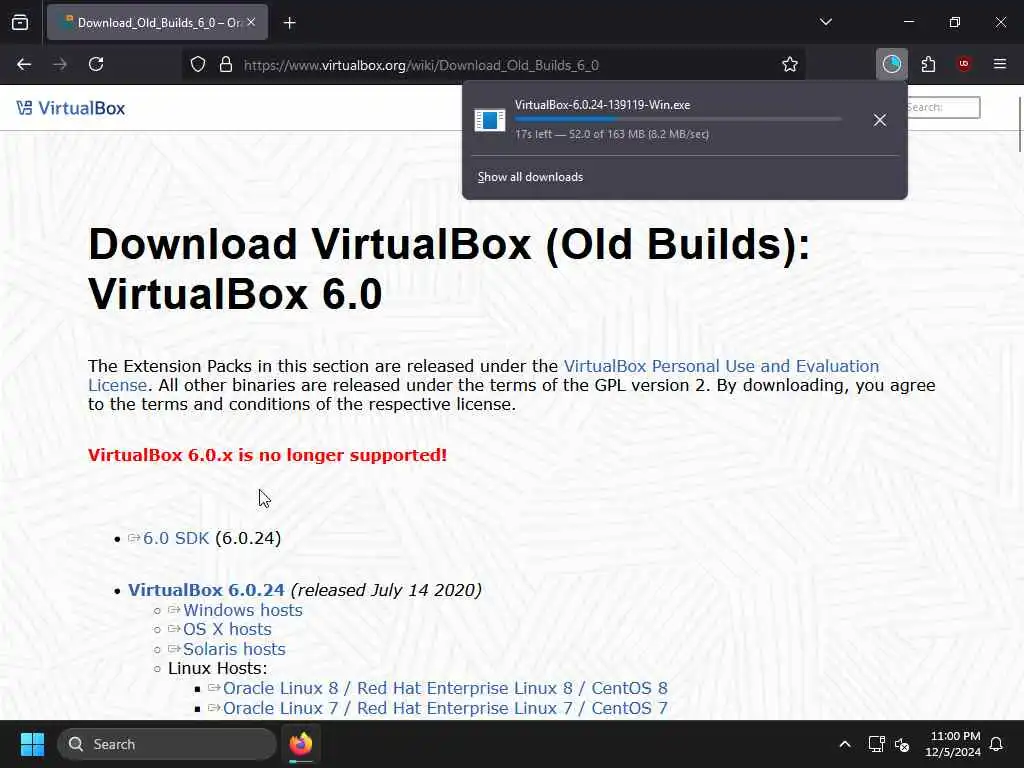The image size is (1024, 768).
Task: View site security padlock info
Action: tap(226, 64)
